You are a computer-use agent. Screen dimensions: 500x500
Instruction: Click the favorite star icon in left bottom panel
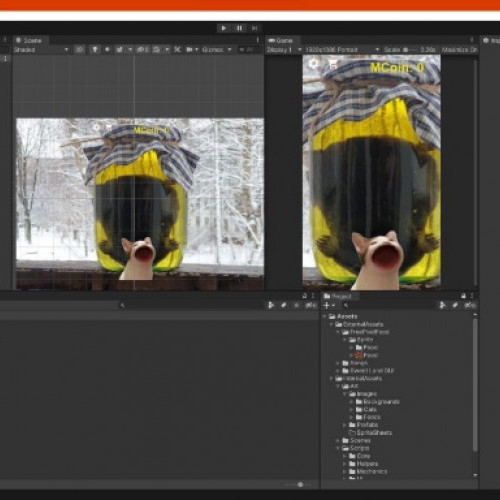point(296,305)
